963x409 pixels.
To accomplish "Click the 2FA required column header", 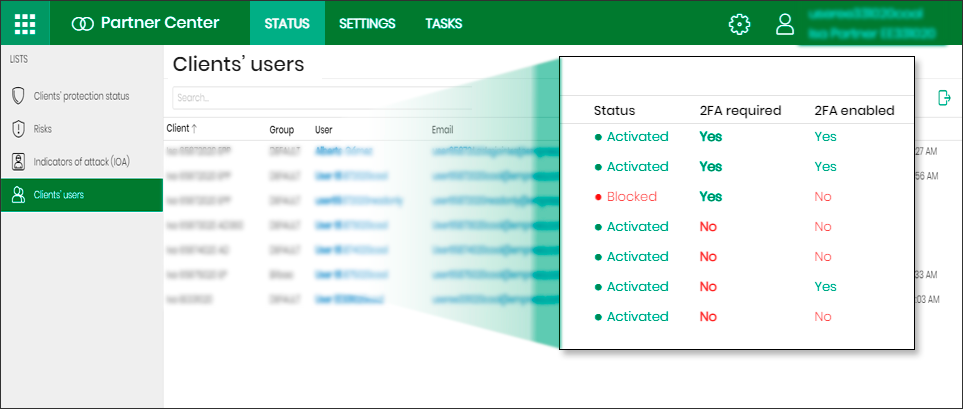I will pyautogui.click(x=740, y=111).
